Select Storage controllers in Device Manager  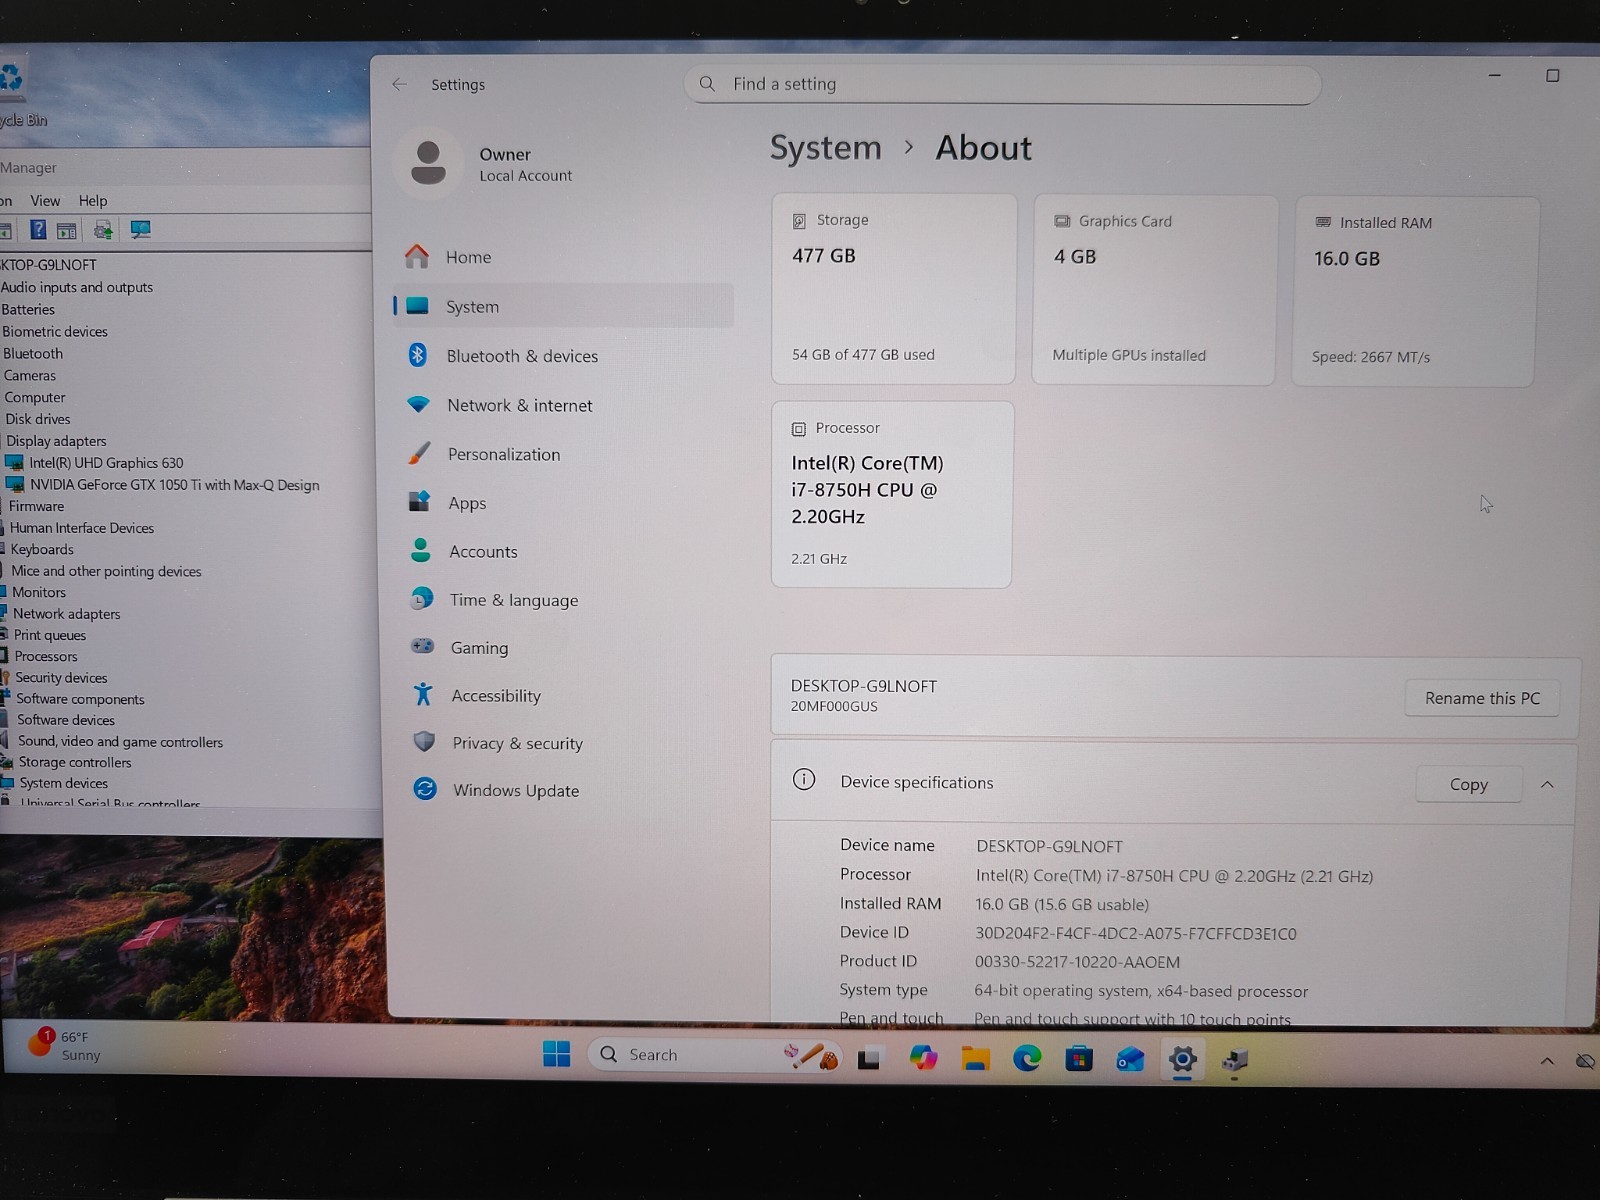[75, 762]
